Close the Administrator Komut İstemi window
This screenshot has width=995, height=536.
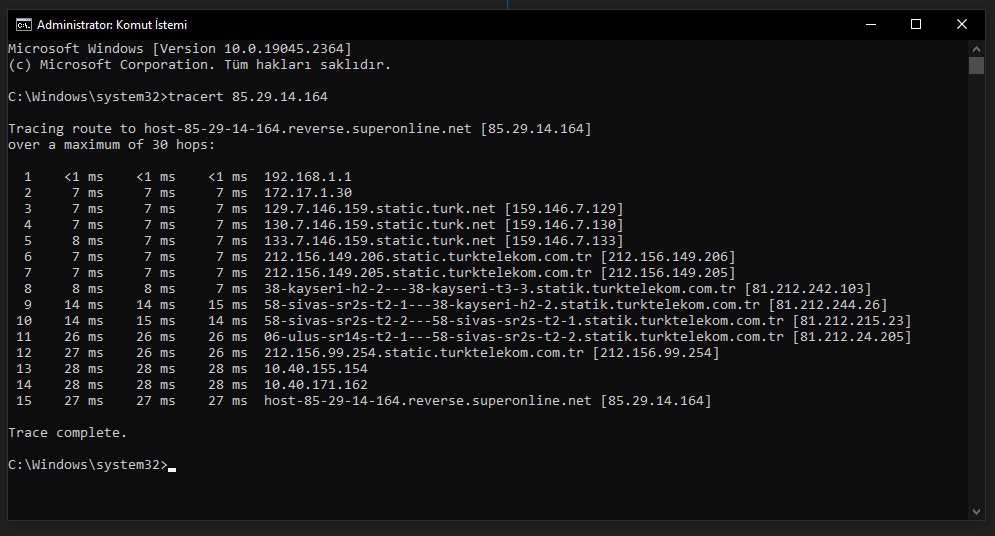click(961, 25)
